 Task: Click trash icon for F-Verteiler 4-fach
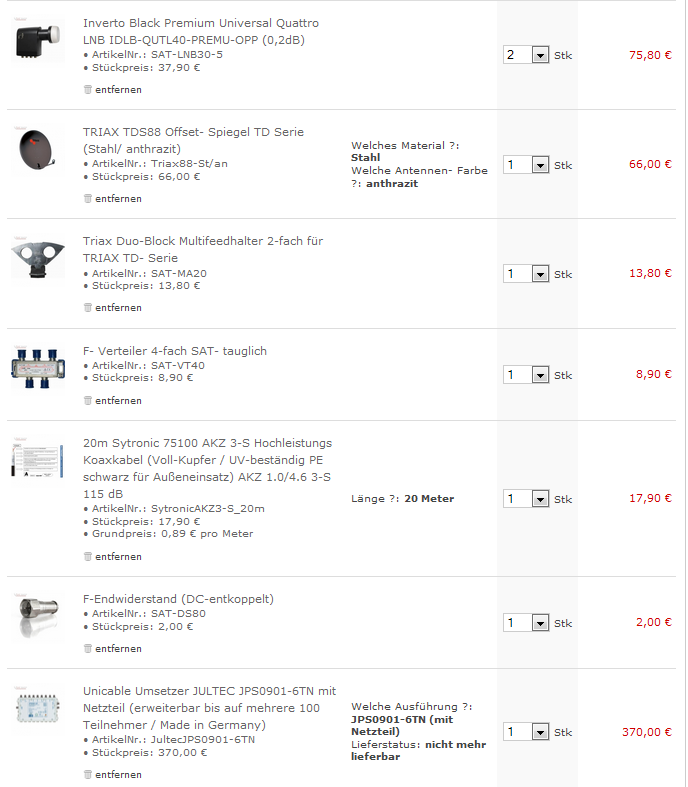(88, 401)
